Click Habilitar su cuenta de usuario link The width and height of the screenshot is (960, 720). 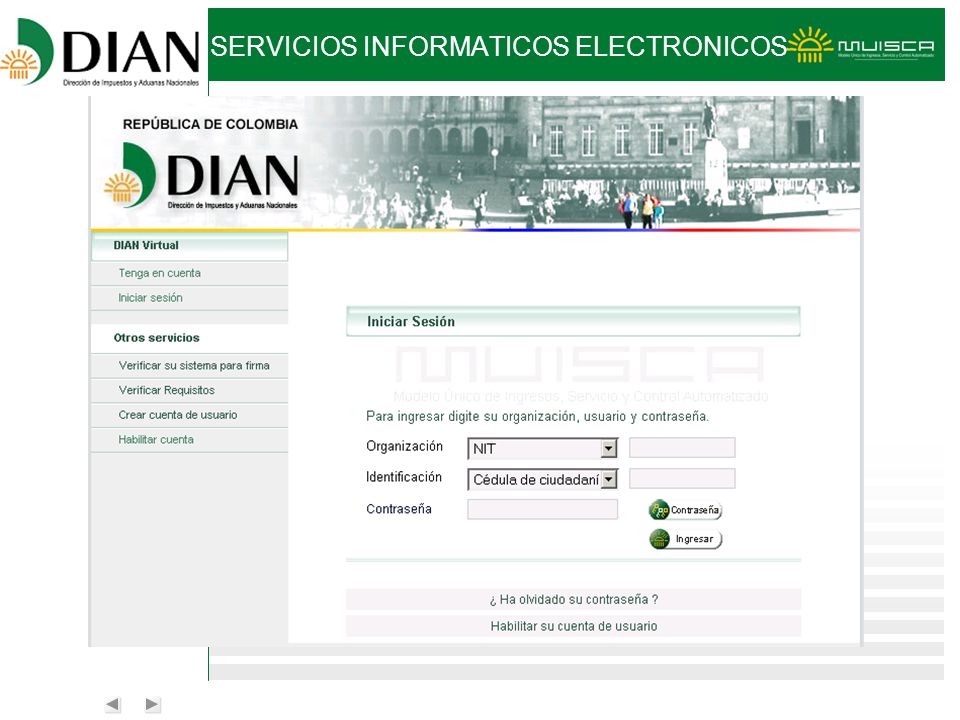[574, 626]
